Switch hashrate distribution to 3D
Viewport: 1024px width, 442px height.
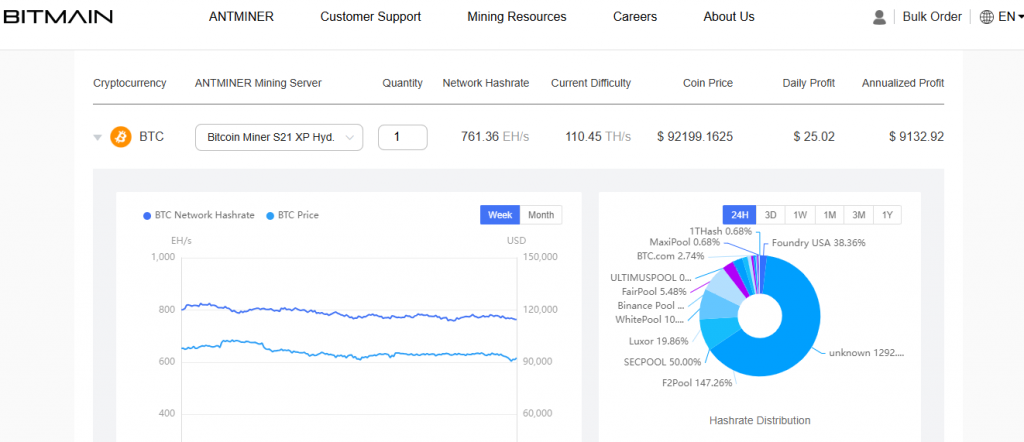click(771, 215)
